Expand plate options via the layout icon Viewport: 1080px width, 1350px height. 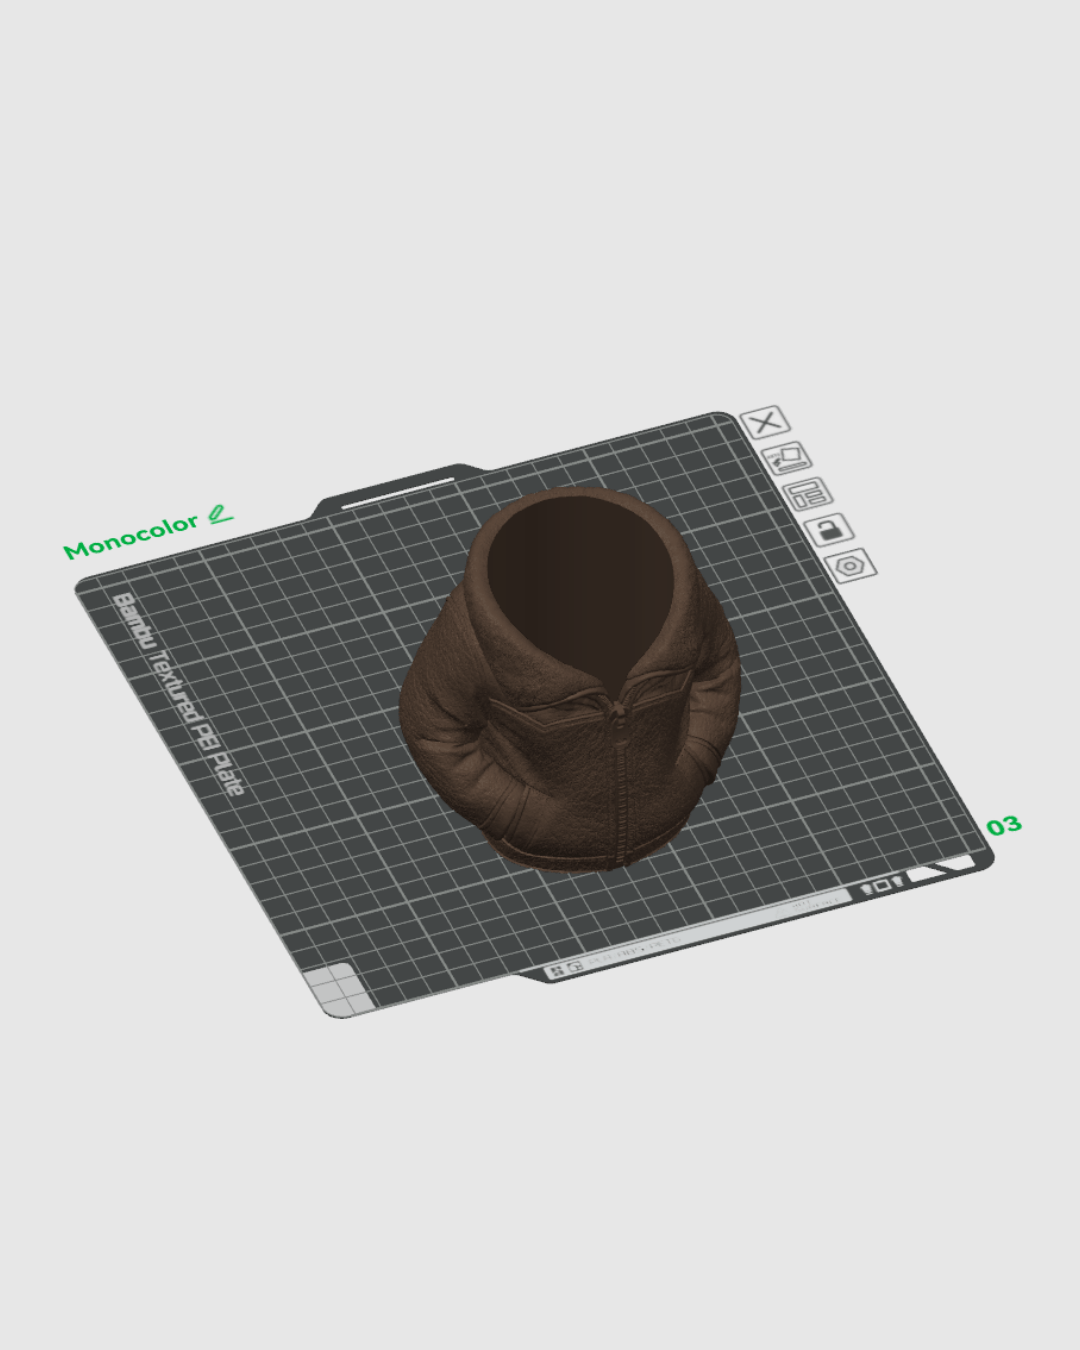(x=808, y=493)
